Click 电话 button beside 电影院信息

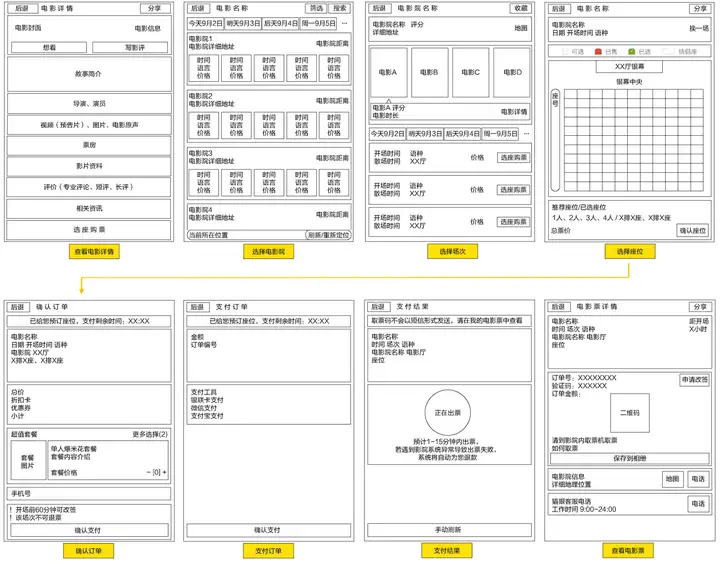point(698,479)
